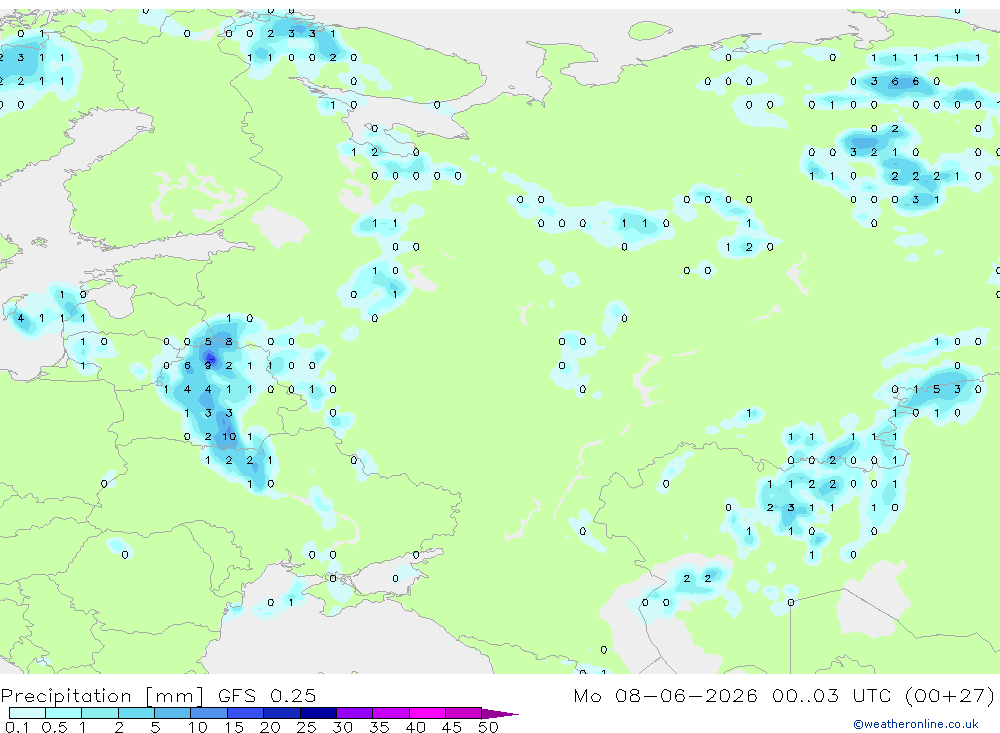Screen dimensions: 1000x733
Task: Click the '00..03 UTC' time range text
Action: [x=831, y=695]
